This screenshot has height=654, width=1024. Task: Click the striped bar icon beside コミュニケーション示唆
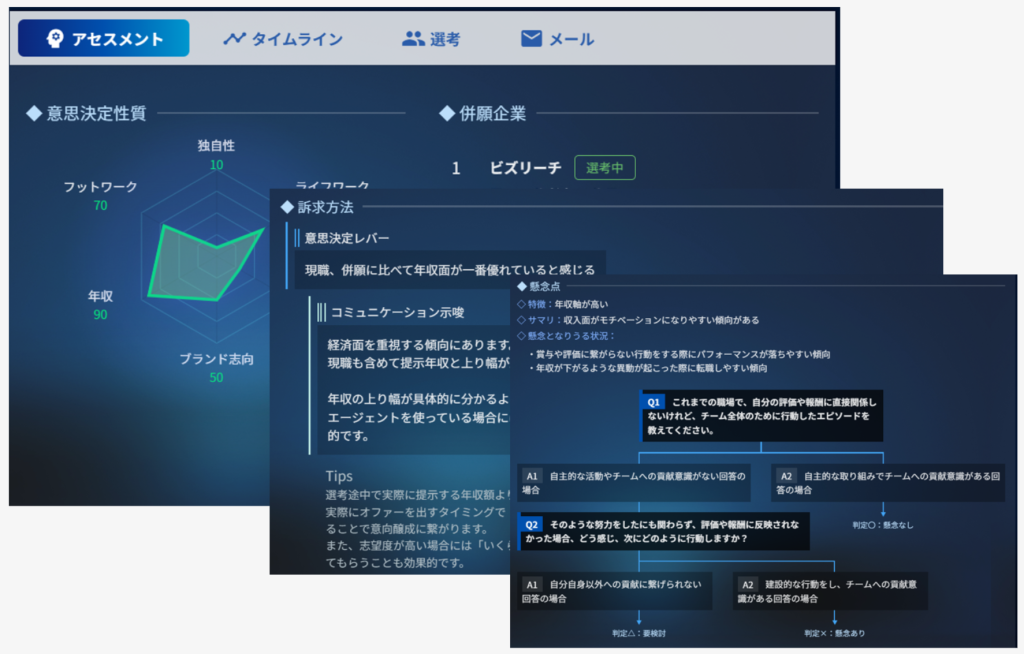tap(321, 312)
